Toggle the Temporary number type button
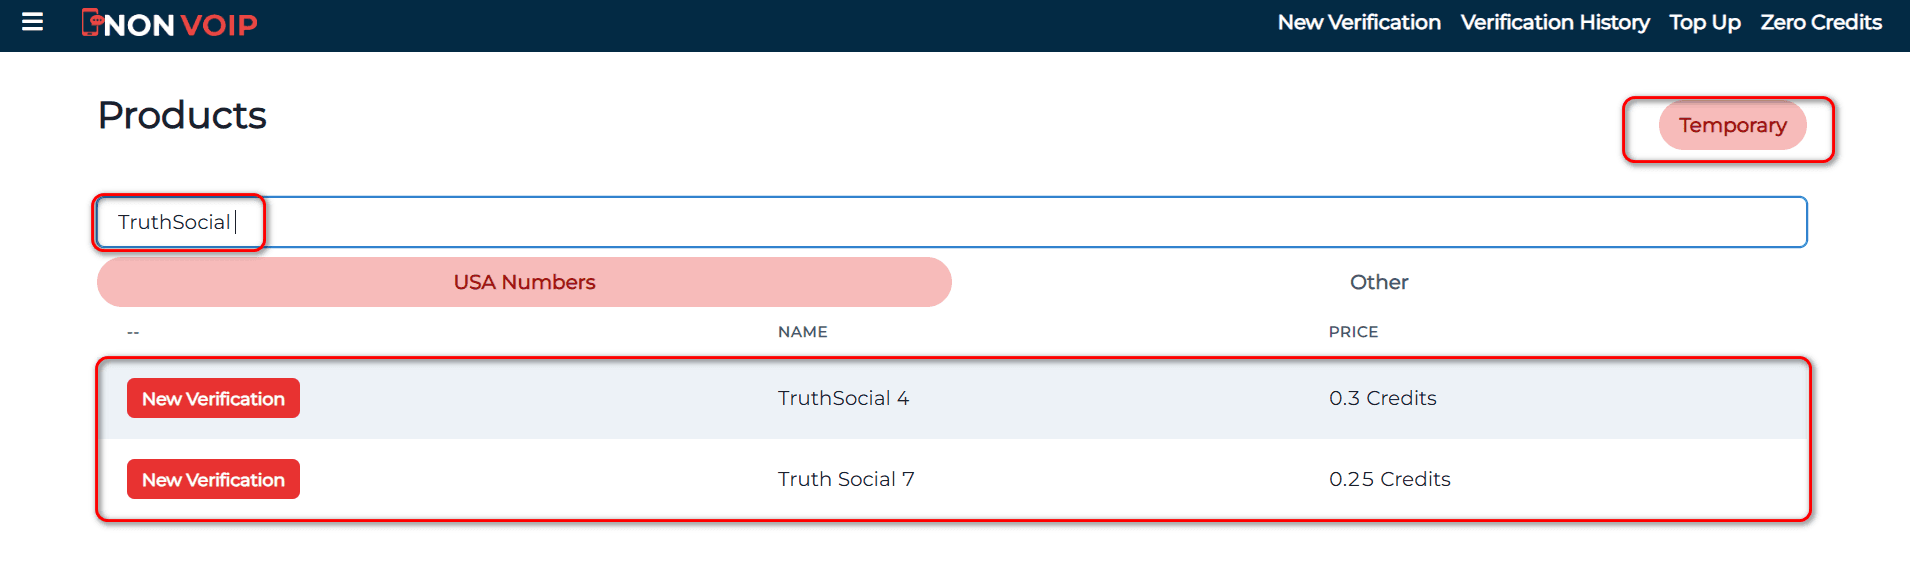 point(1732,125)
